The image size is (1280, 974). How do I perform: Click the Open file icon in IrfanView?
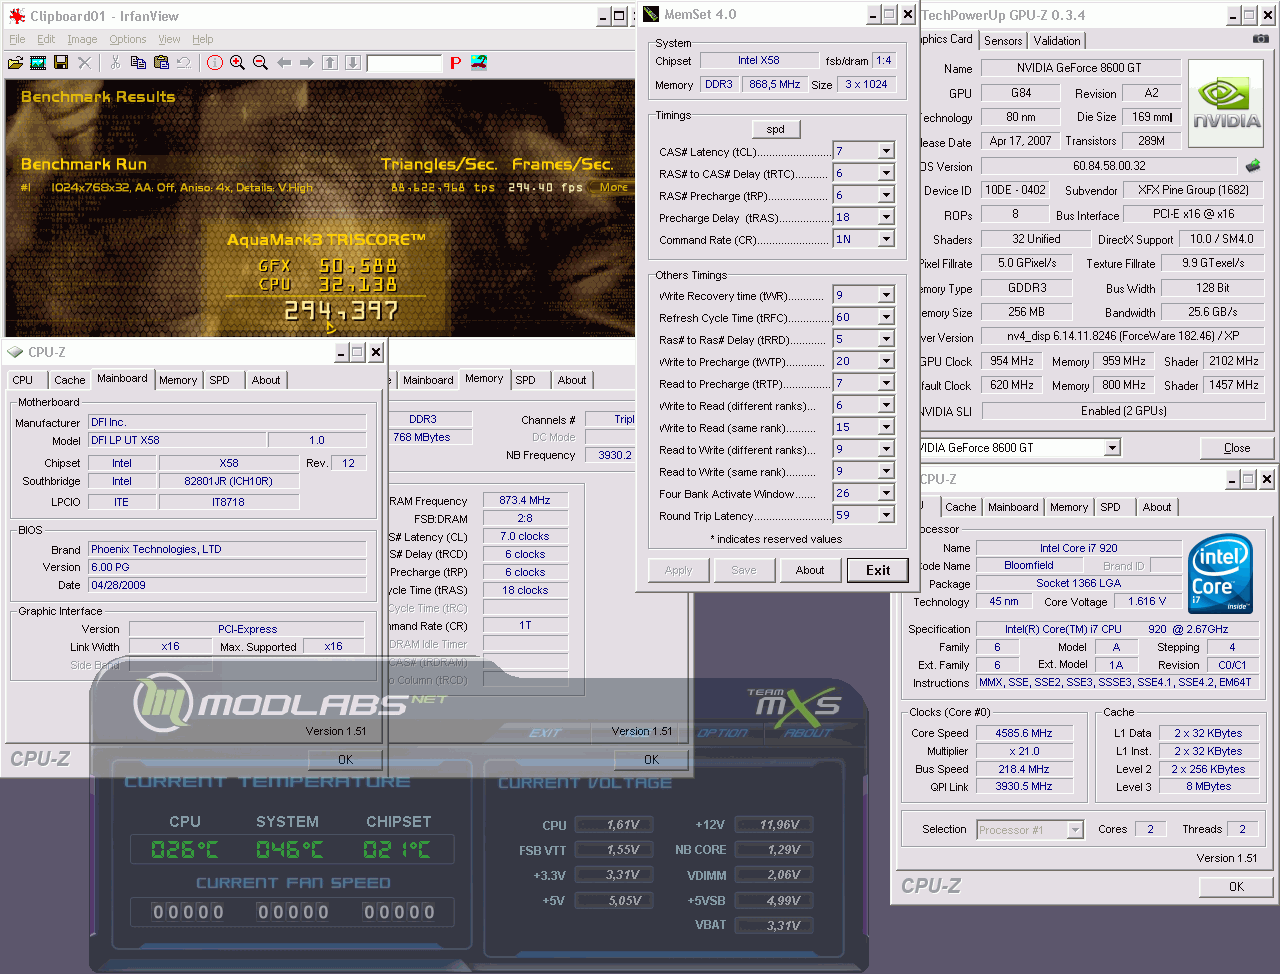[x=15, y=63]
